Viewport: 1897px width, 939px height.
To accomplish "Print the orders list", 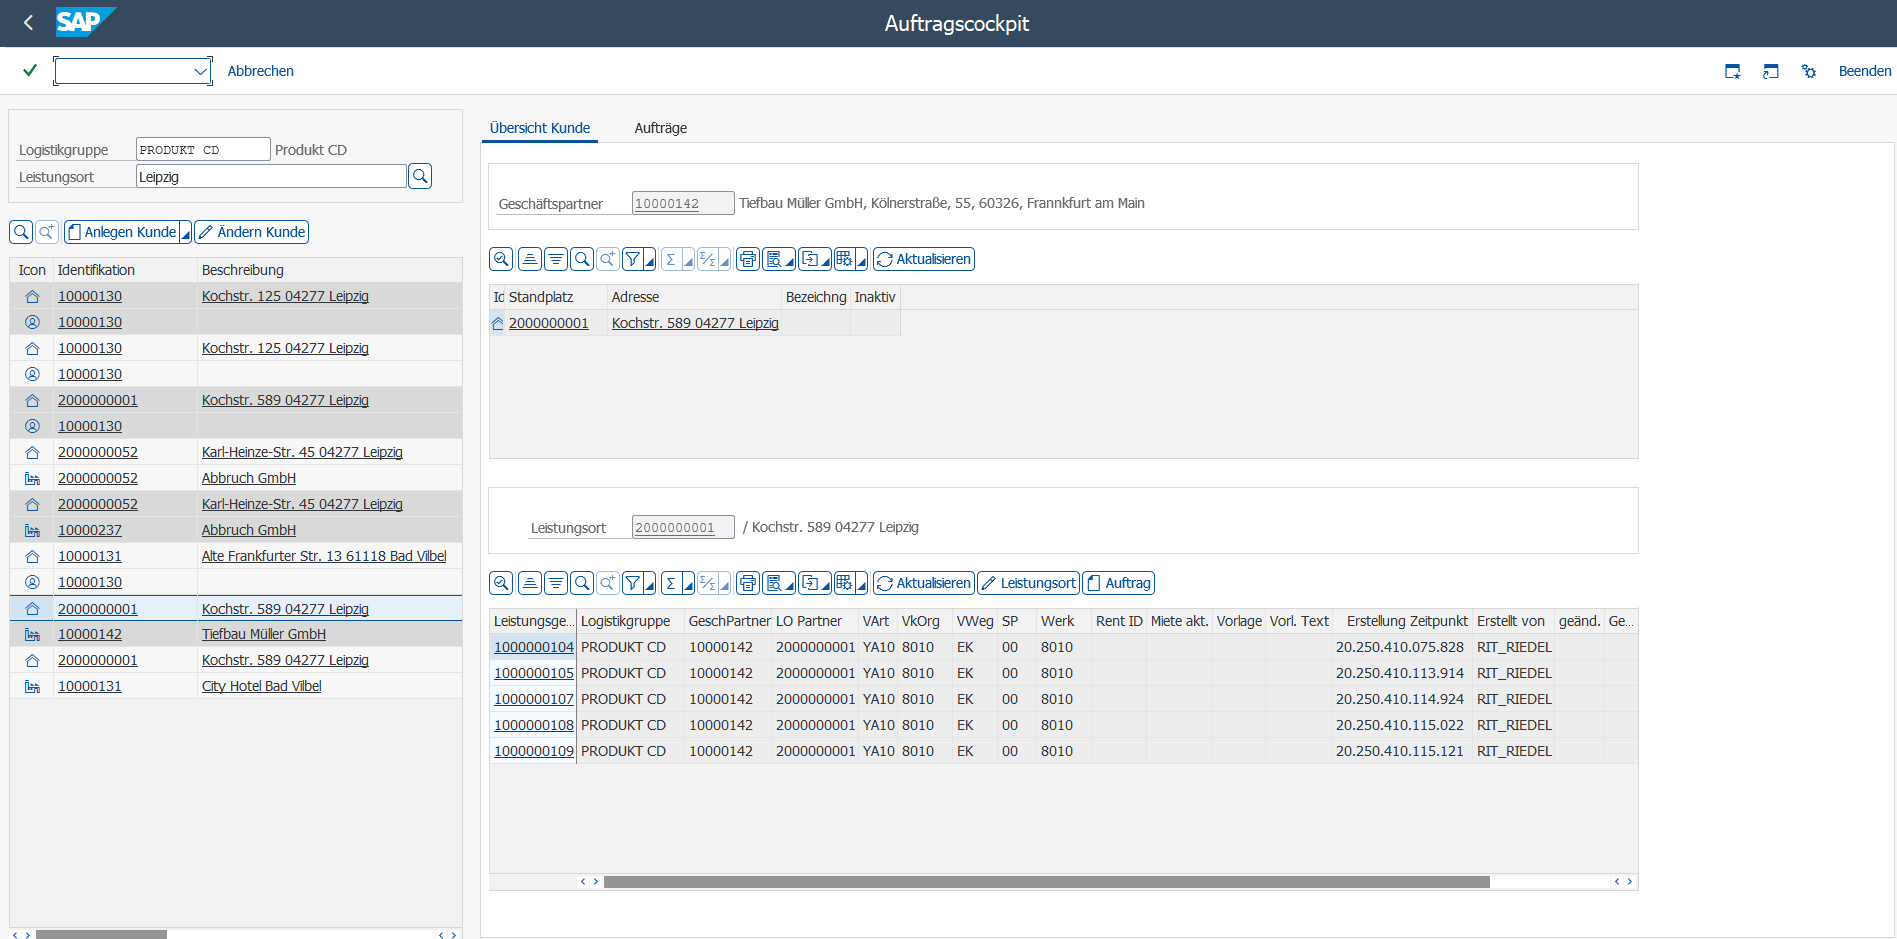I will point(748,583).
